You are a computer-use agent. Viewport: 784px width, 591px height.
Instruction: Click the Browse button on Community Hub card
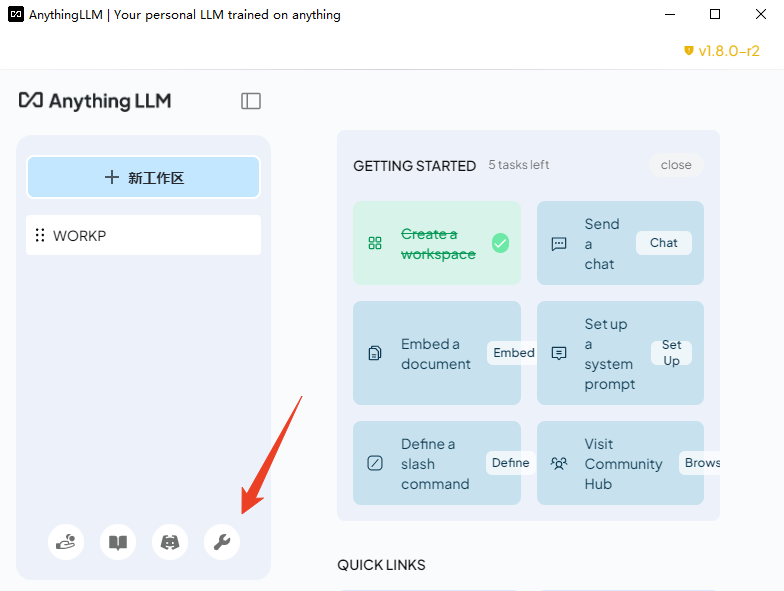pos(700,463)
